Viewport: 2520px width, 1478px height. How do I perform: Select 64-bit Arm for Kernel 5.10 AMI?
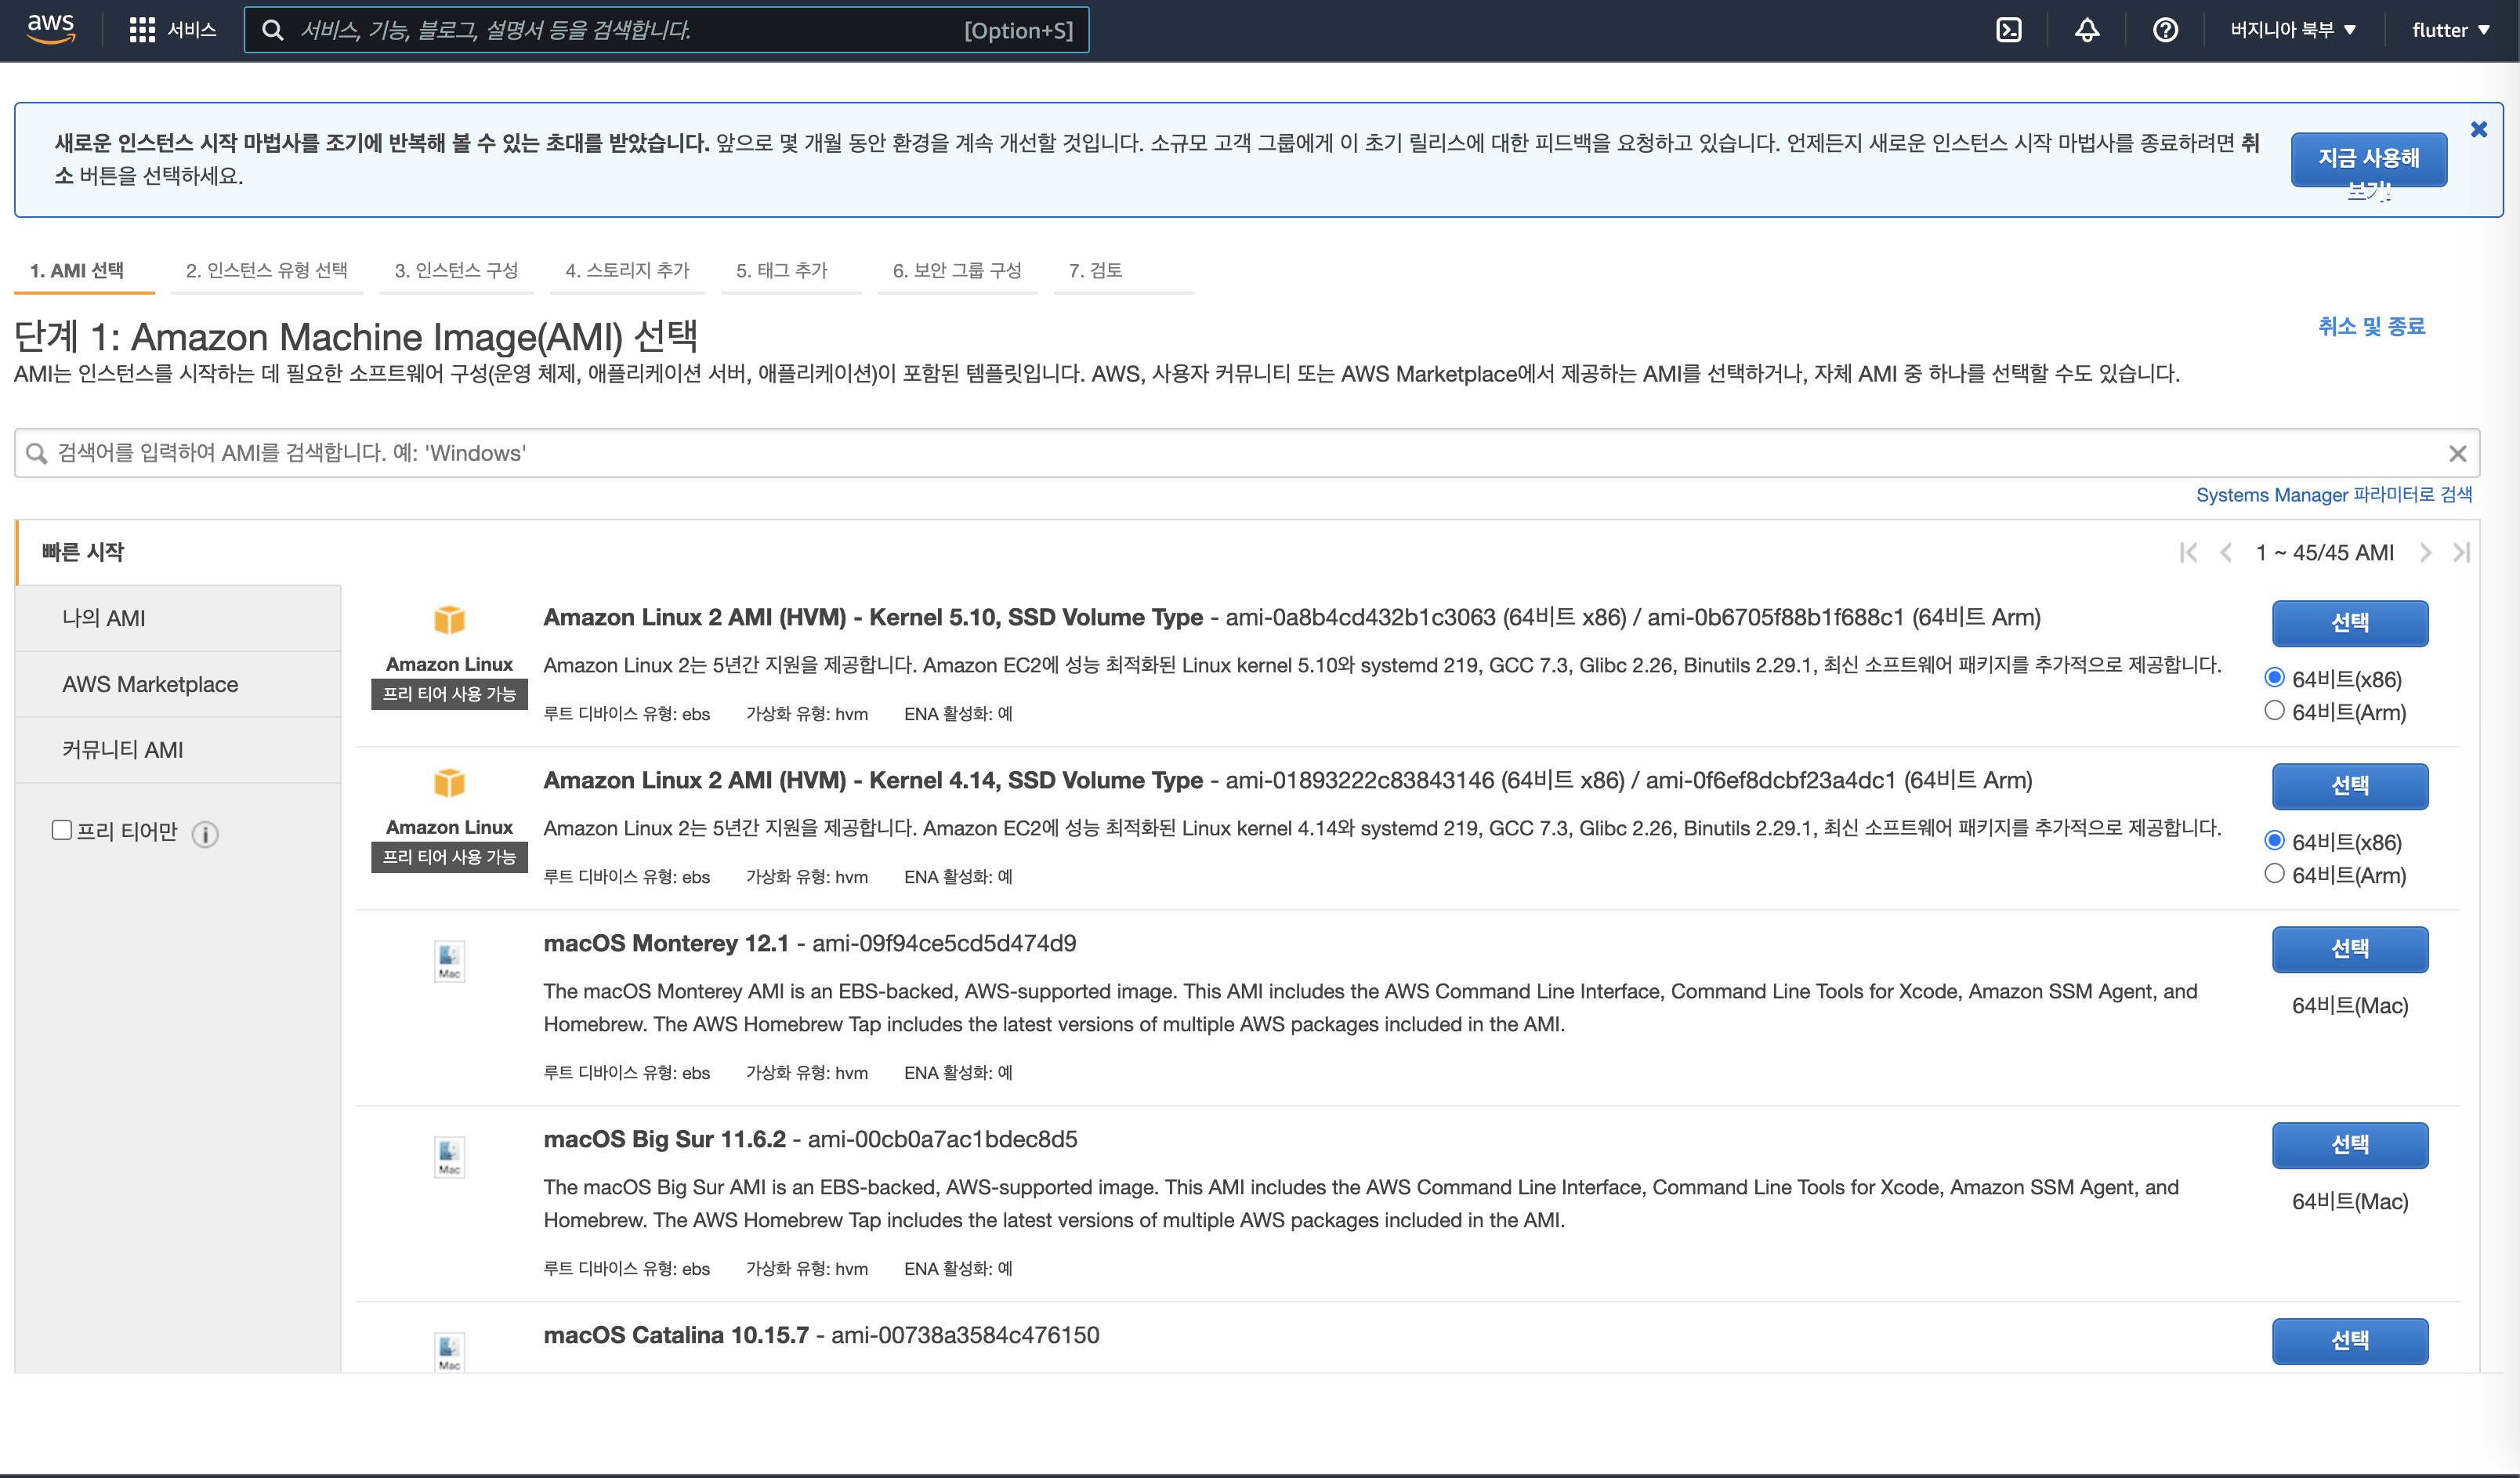[2274, 711]
